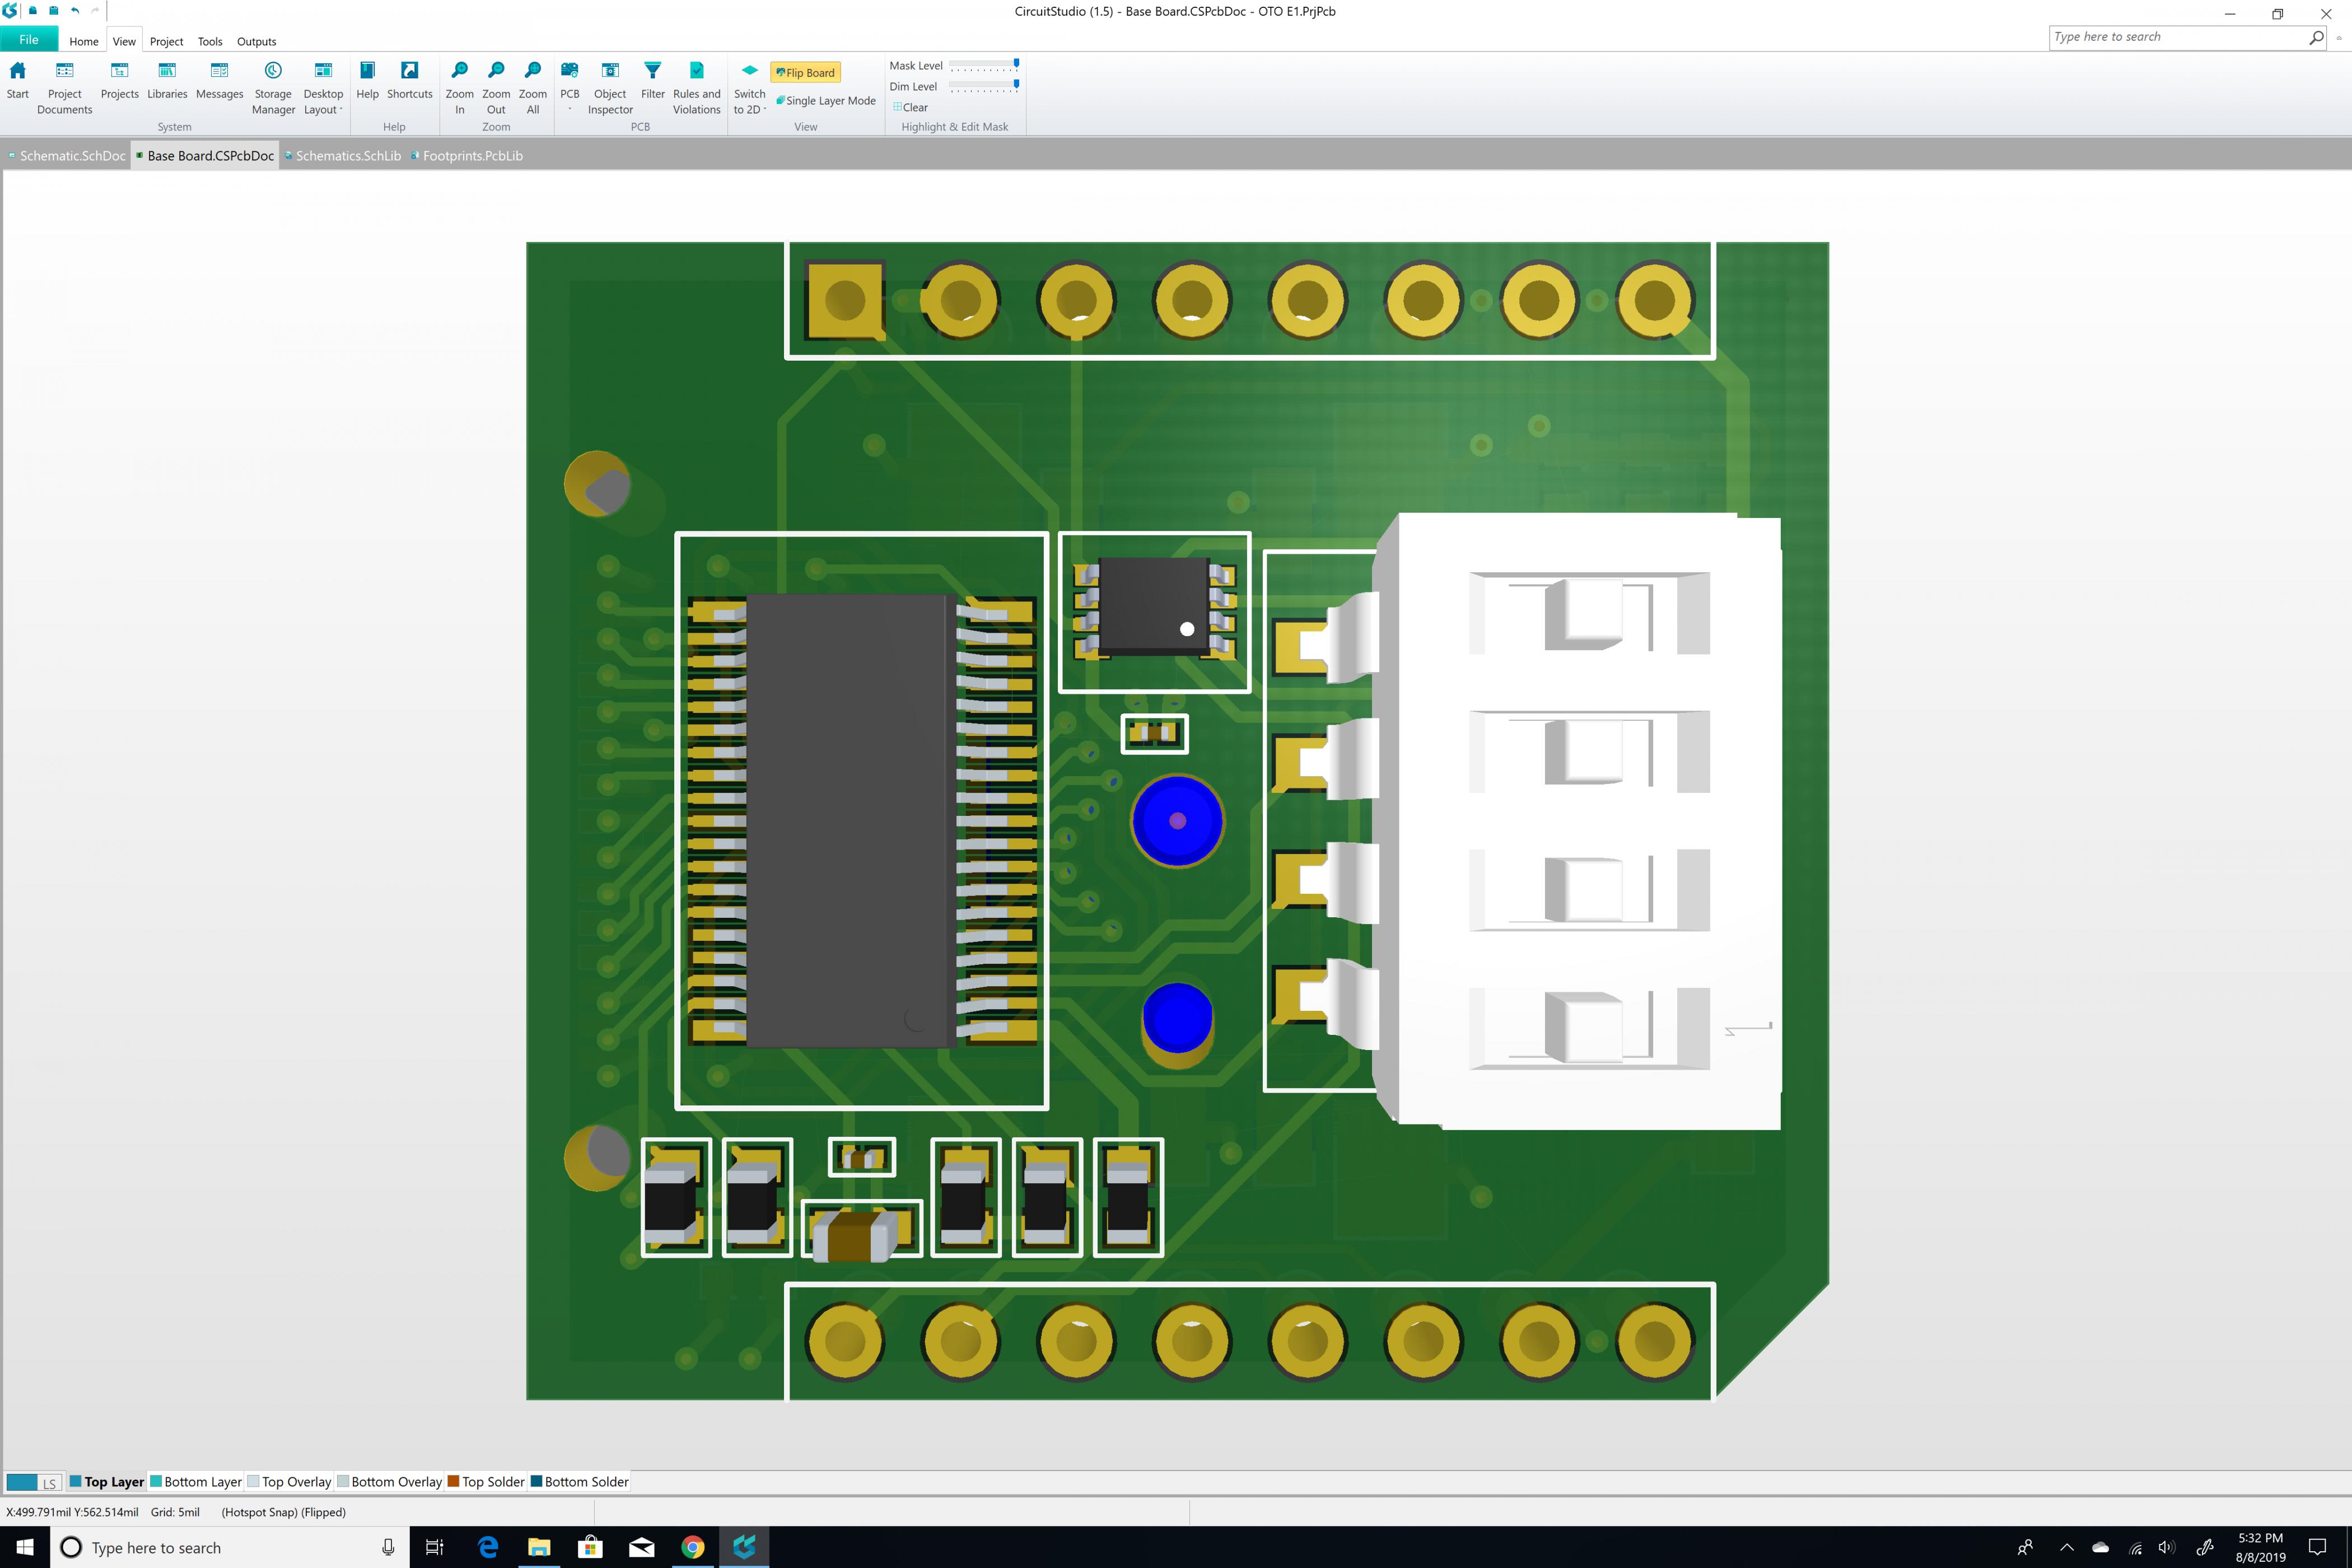Viewport: 2352px width, 1568px height.
Task: Click the undo quick-access icon
Action: tap(75, 11)
